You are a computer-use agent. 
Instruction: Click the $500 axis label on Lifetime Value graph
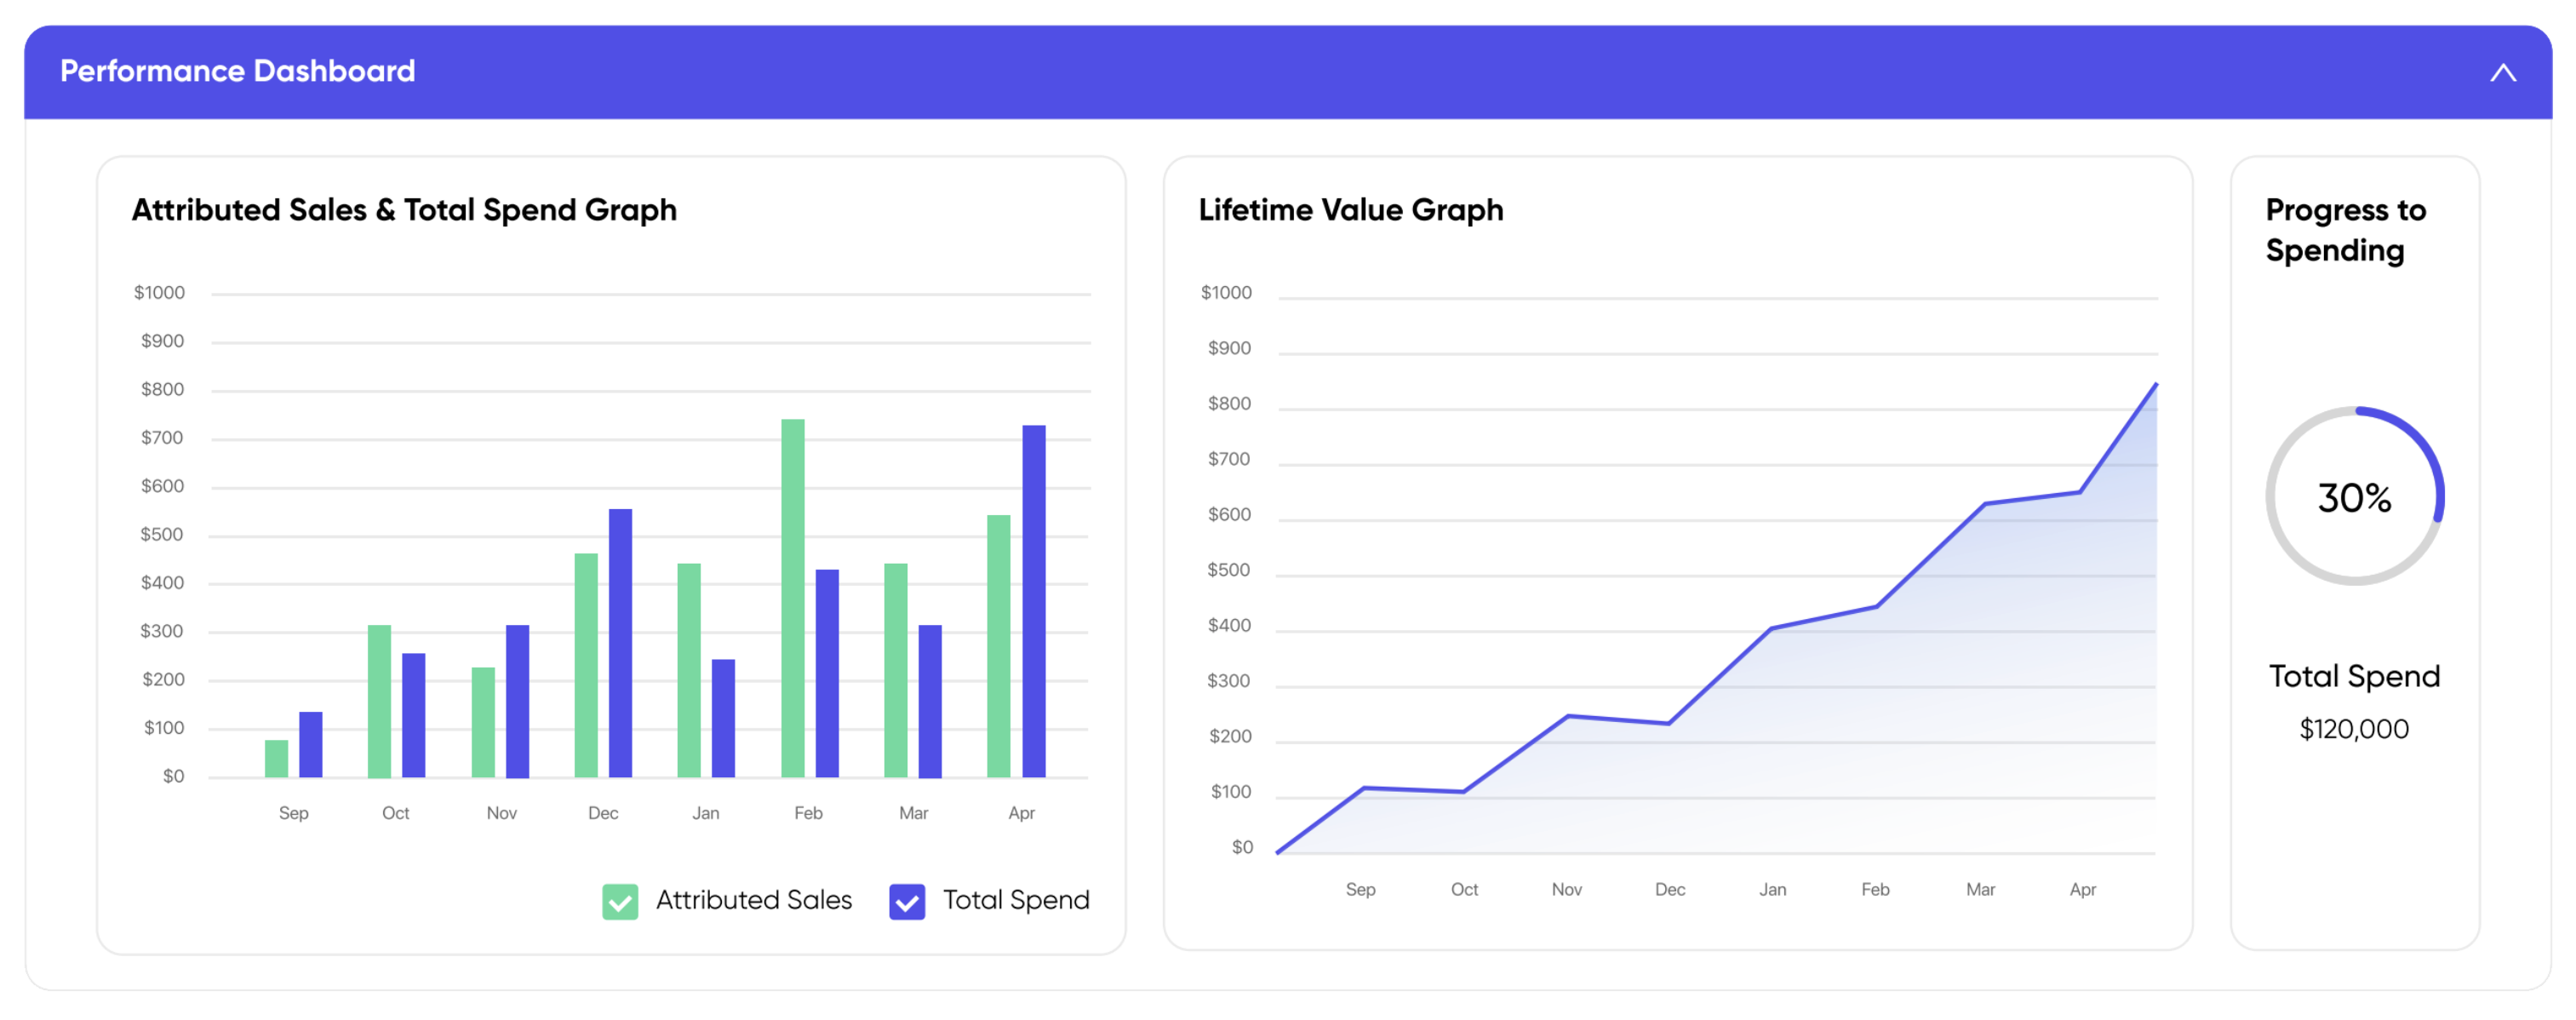point(1229,570)
